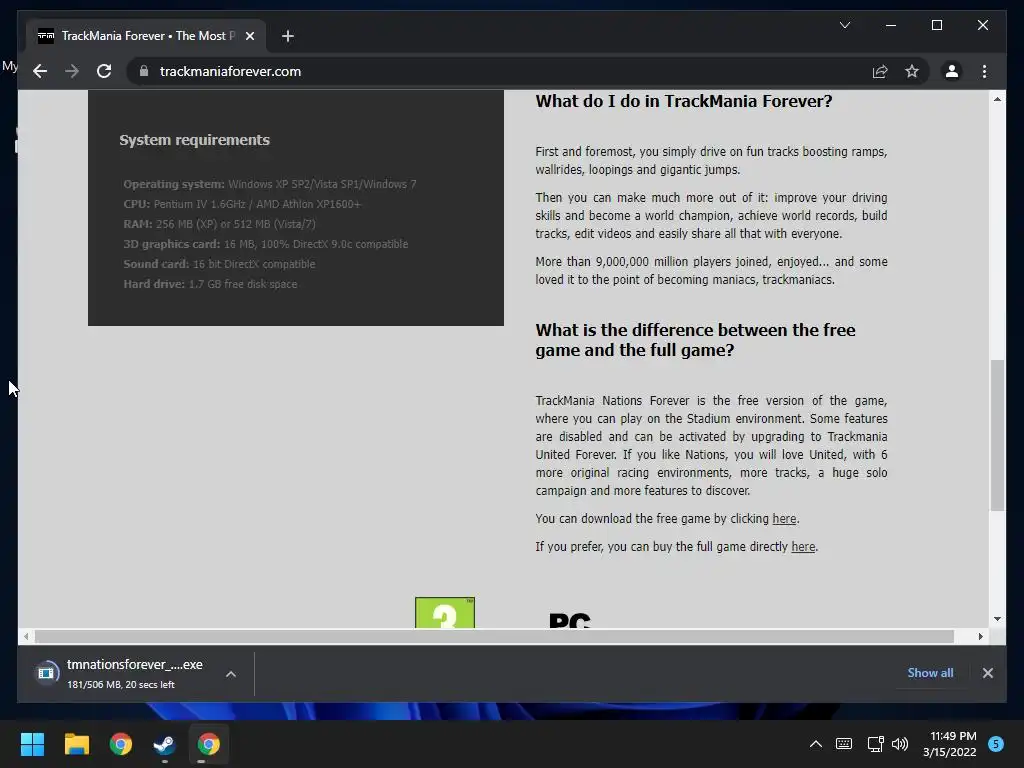Viewport: 1024px width, 768px height.
Task: Open a new tab with the plus button
Action: [287, 36]
